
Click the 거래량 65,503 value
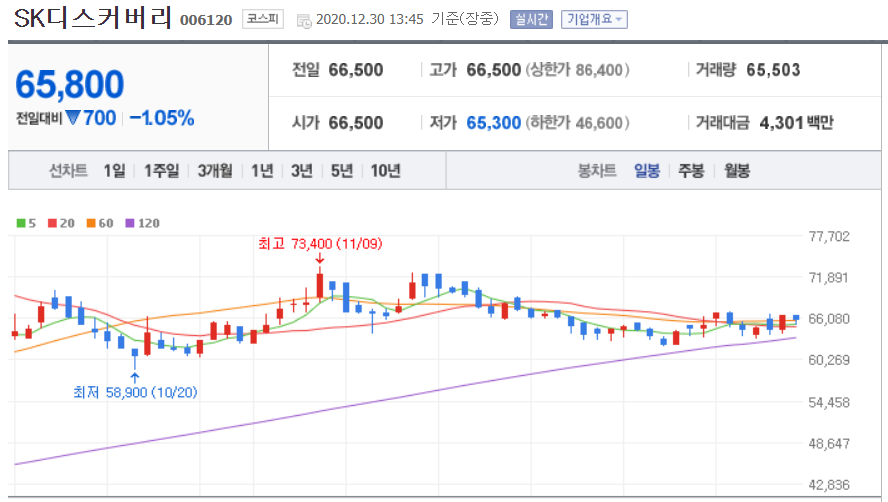(773, 70)
